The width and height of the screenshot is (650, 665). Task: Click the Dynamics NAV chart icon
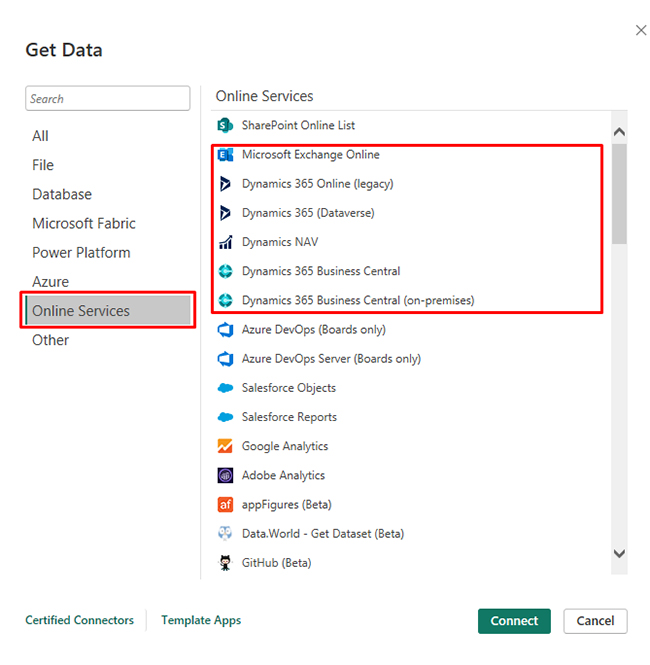pos(225,242)
